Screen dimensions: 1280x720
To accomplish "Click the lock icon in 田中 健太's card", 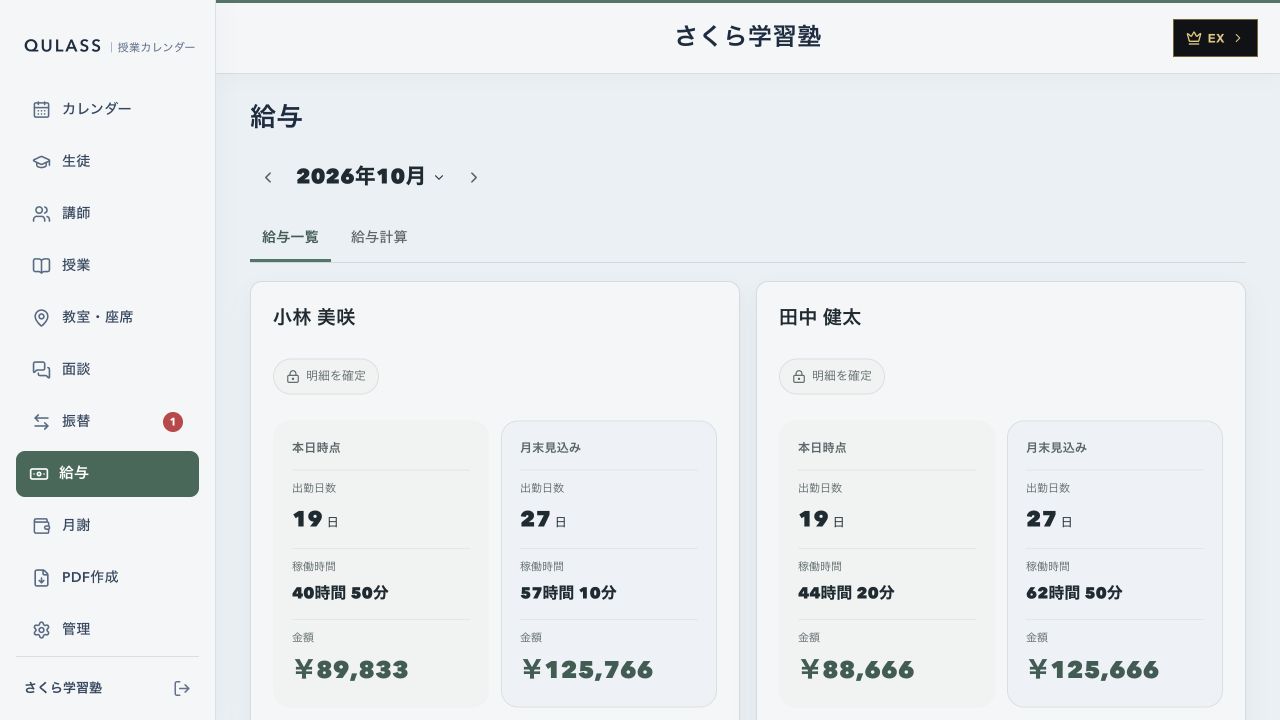I will 799,377.
